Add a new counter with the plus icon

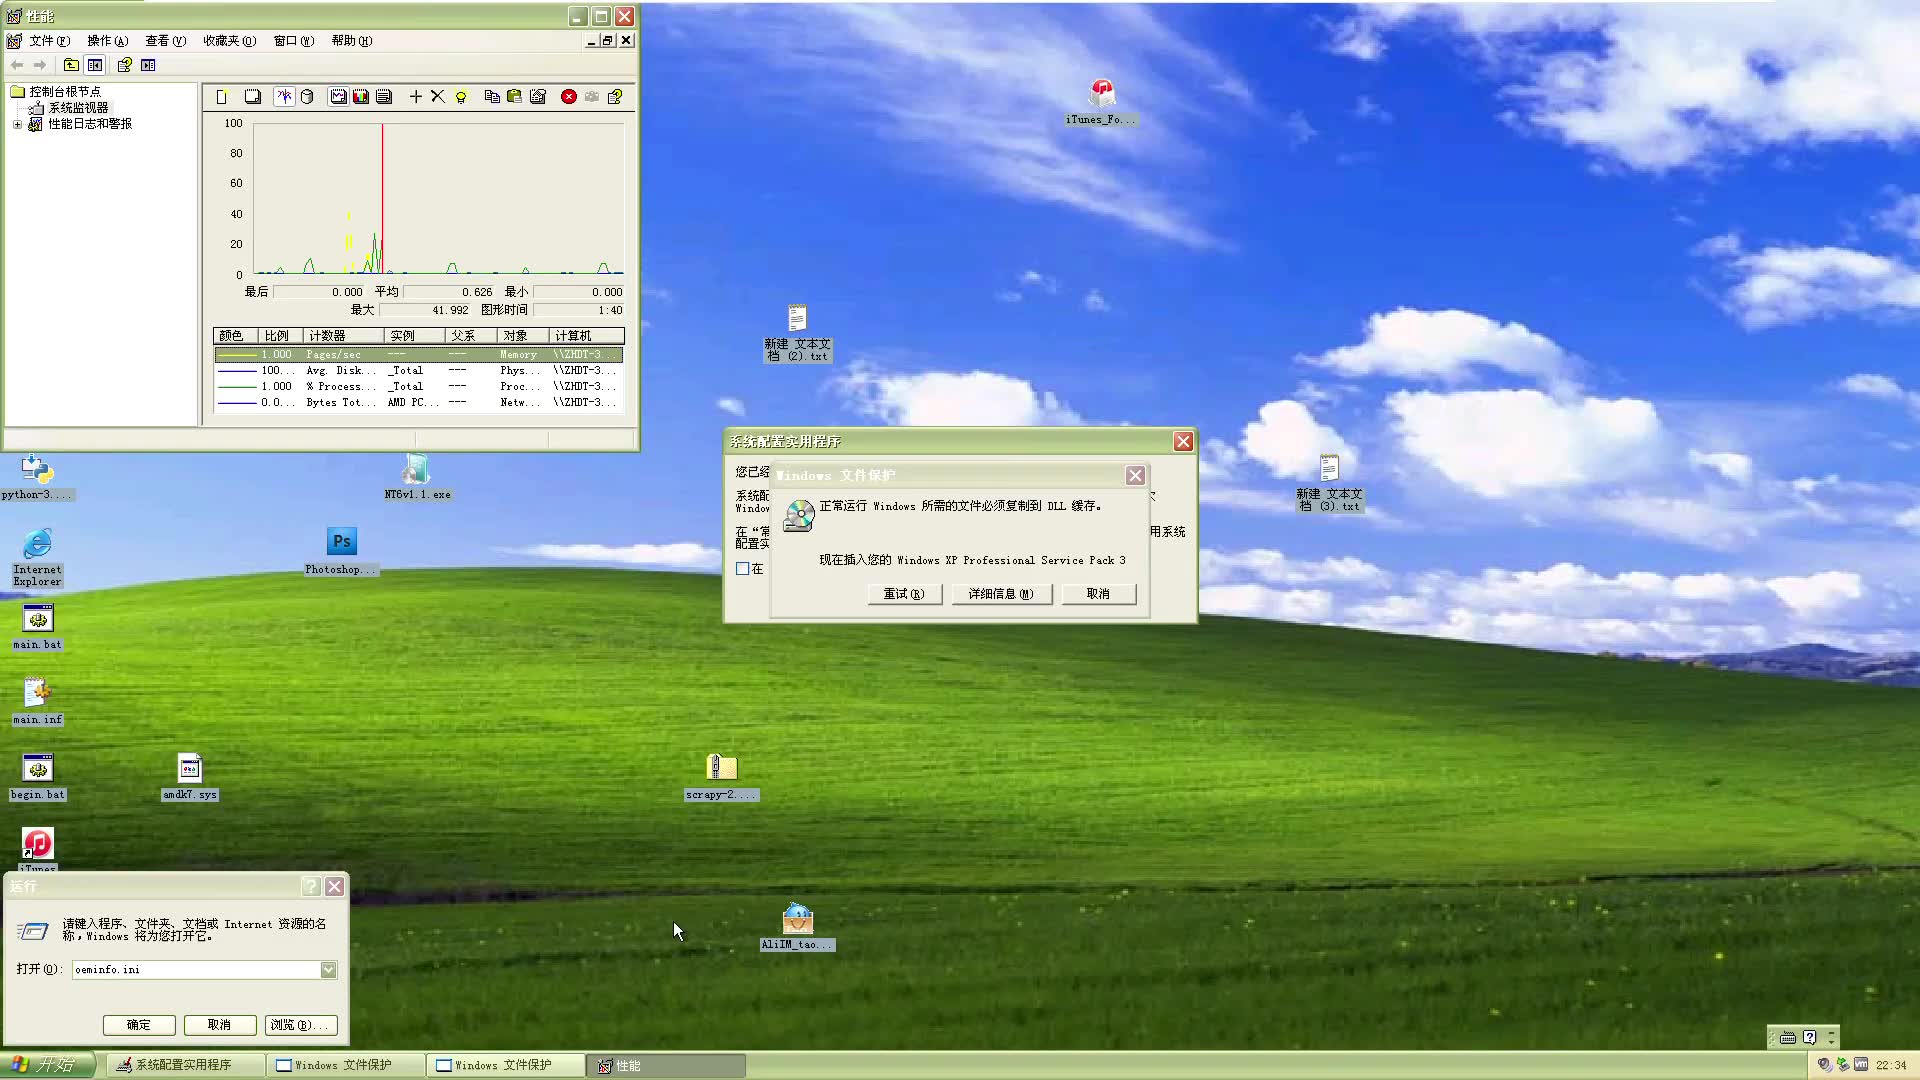(x=416, y=97)
